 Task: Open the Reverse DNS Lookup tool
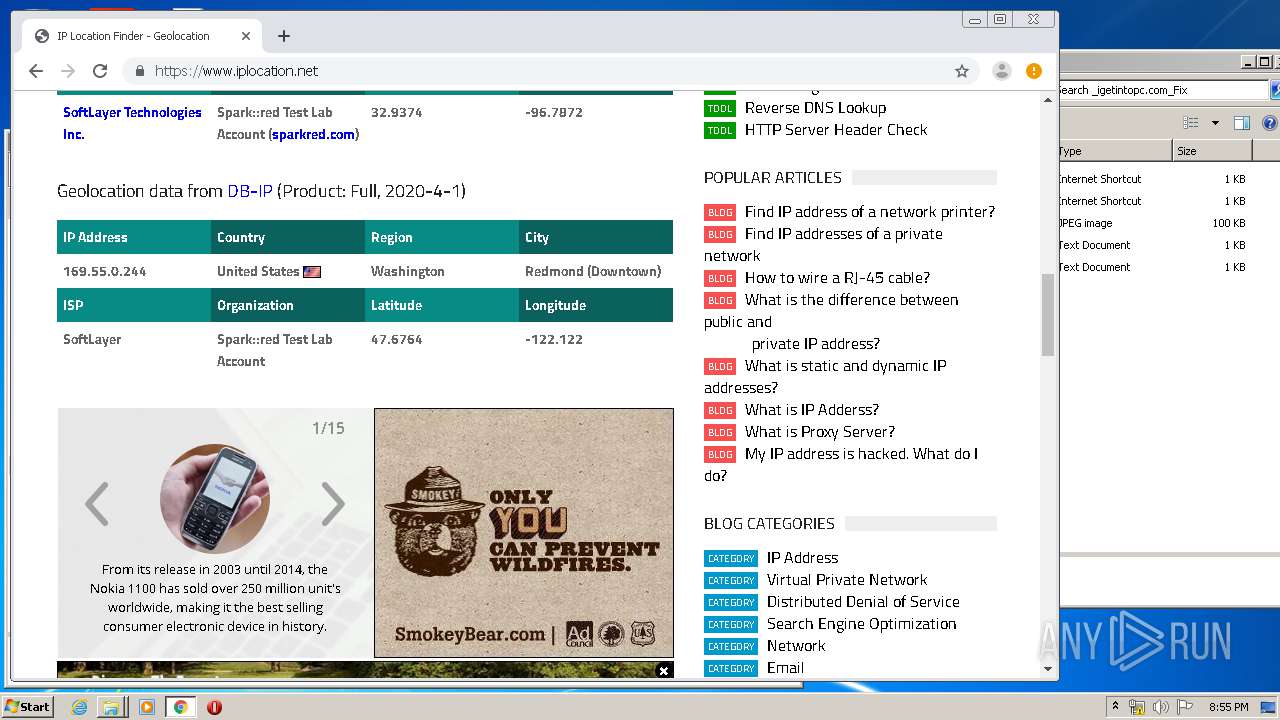click(815, 108)
